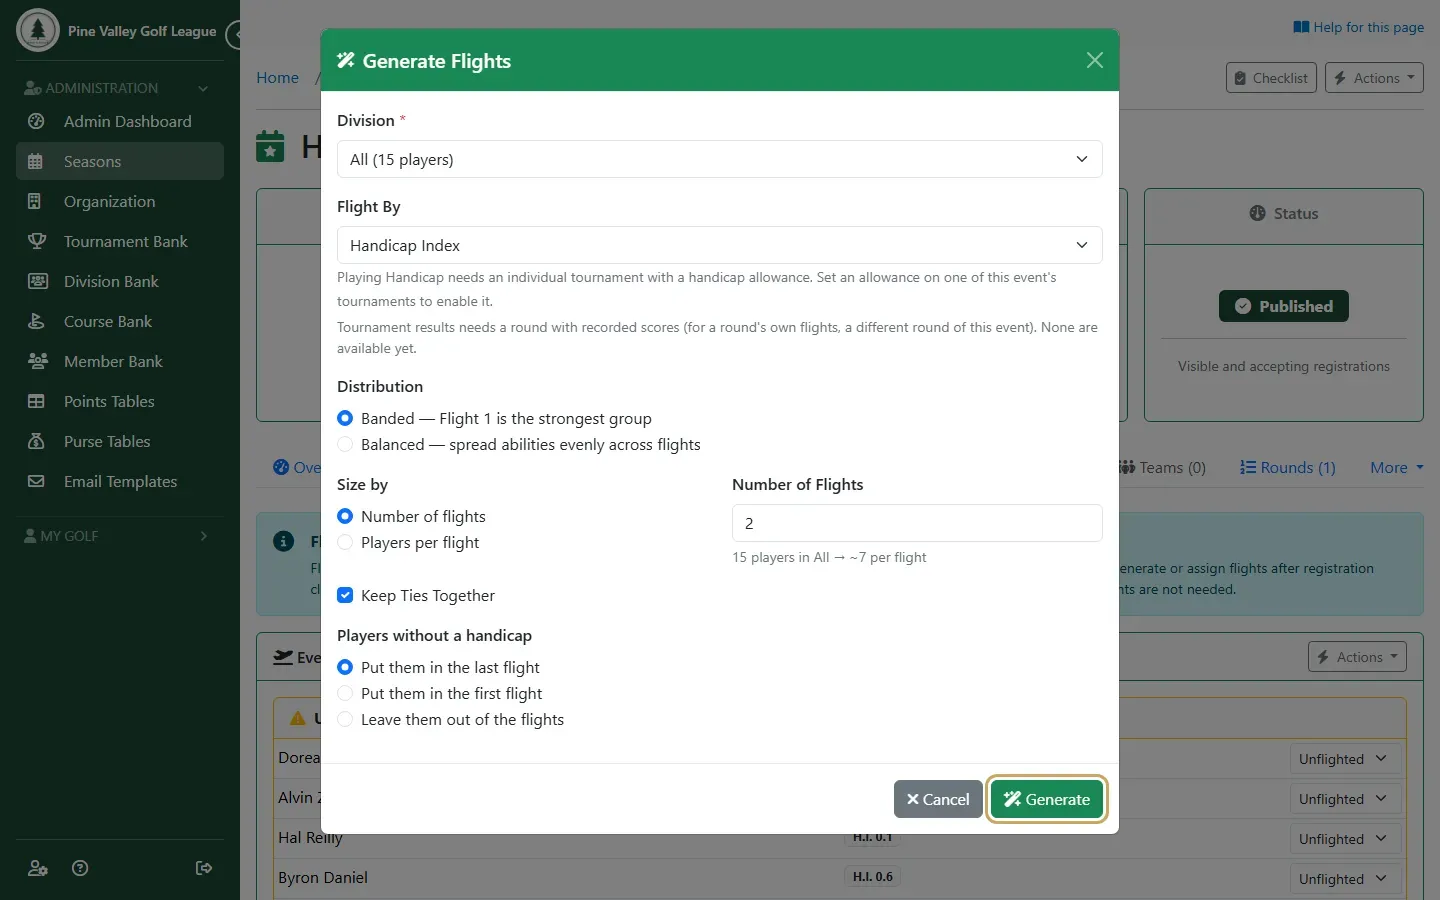Click the Tournament Bank trophy icon
The image size is (1440, 900).
click(x=37, y=241)
